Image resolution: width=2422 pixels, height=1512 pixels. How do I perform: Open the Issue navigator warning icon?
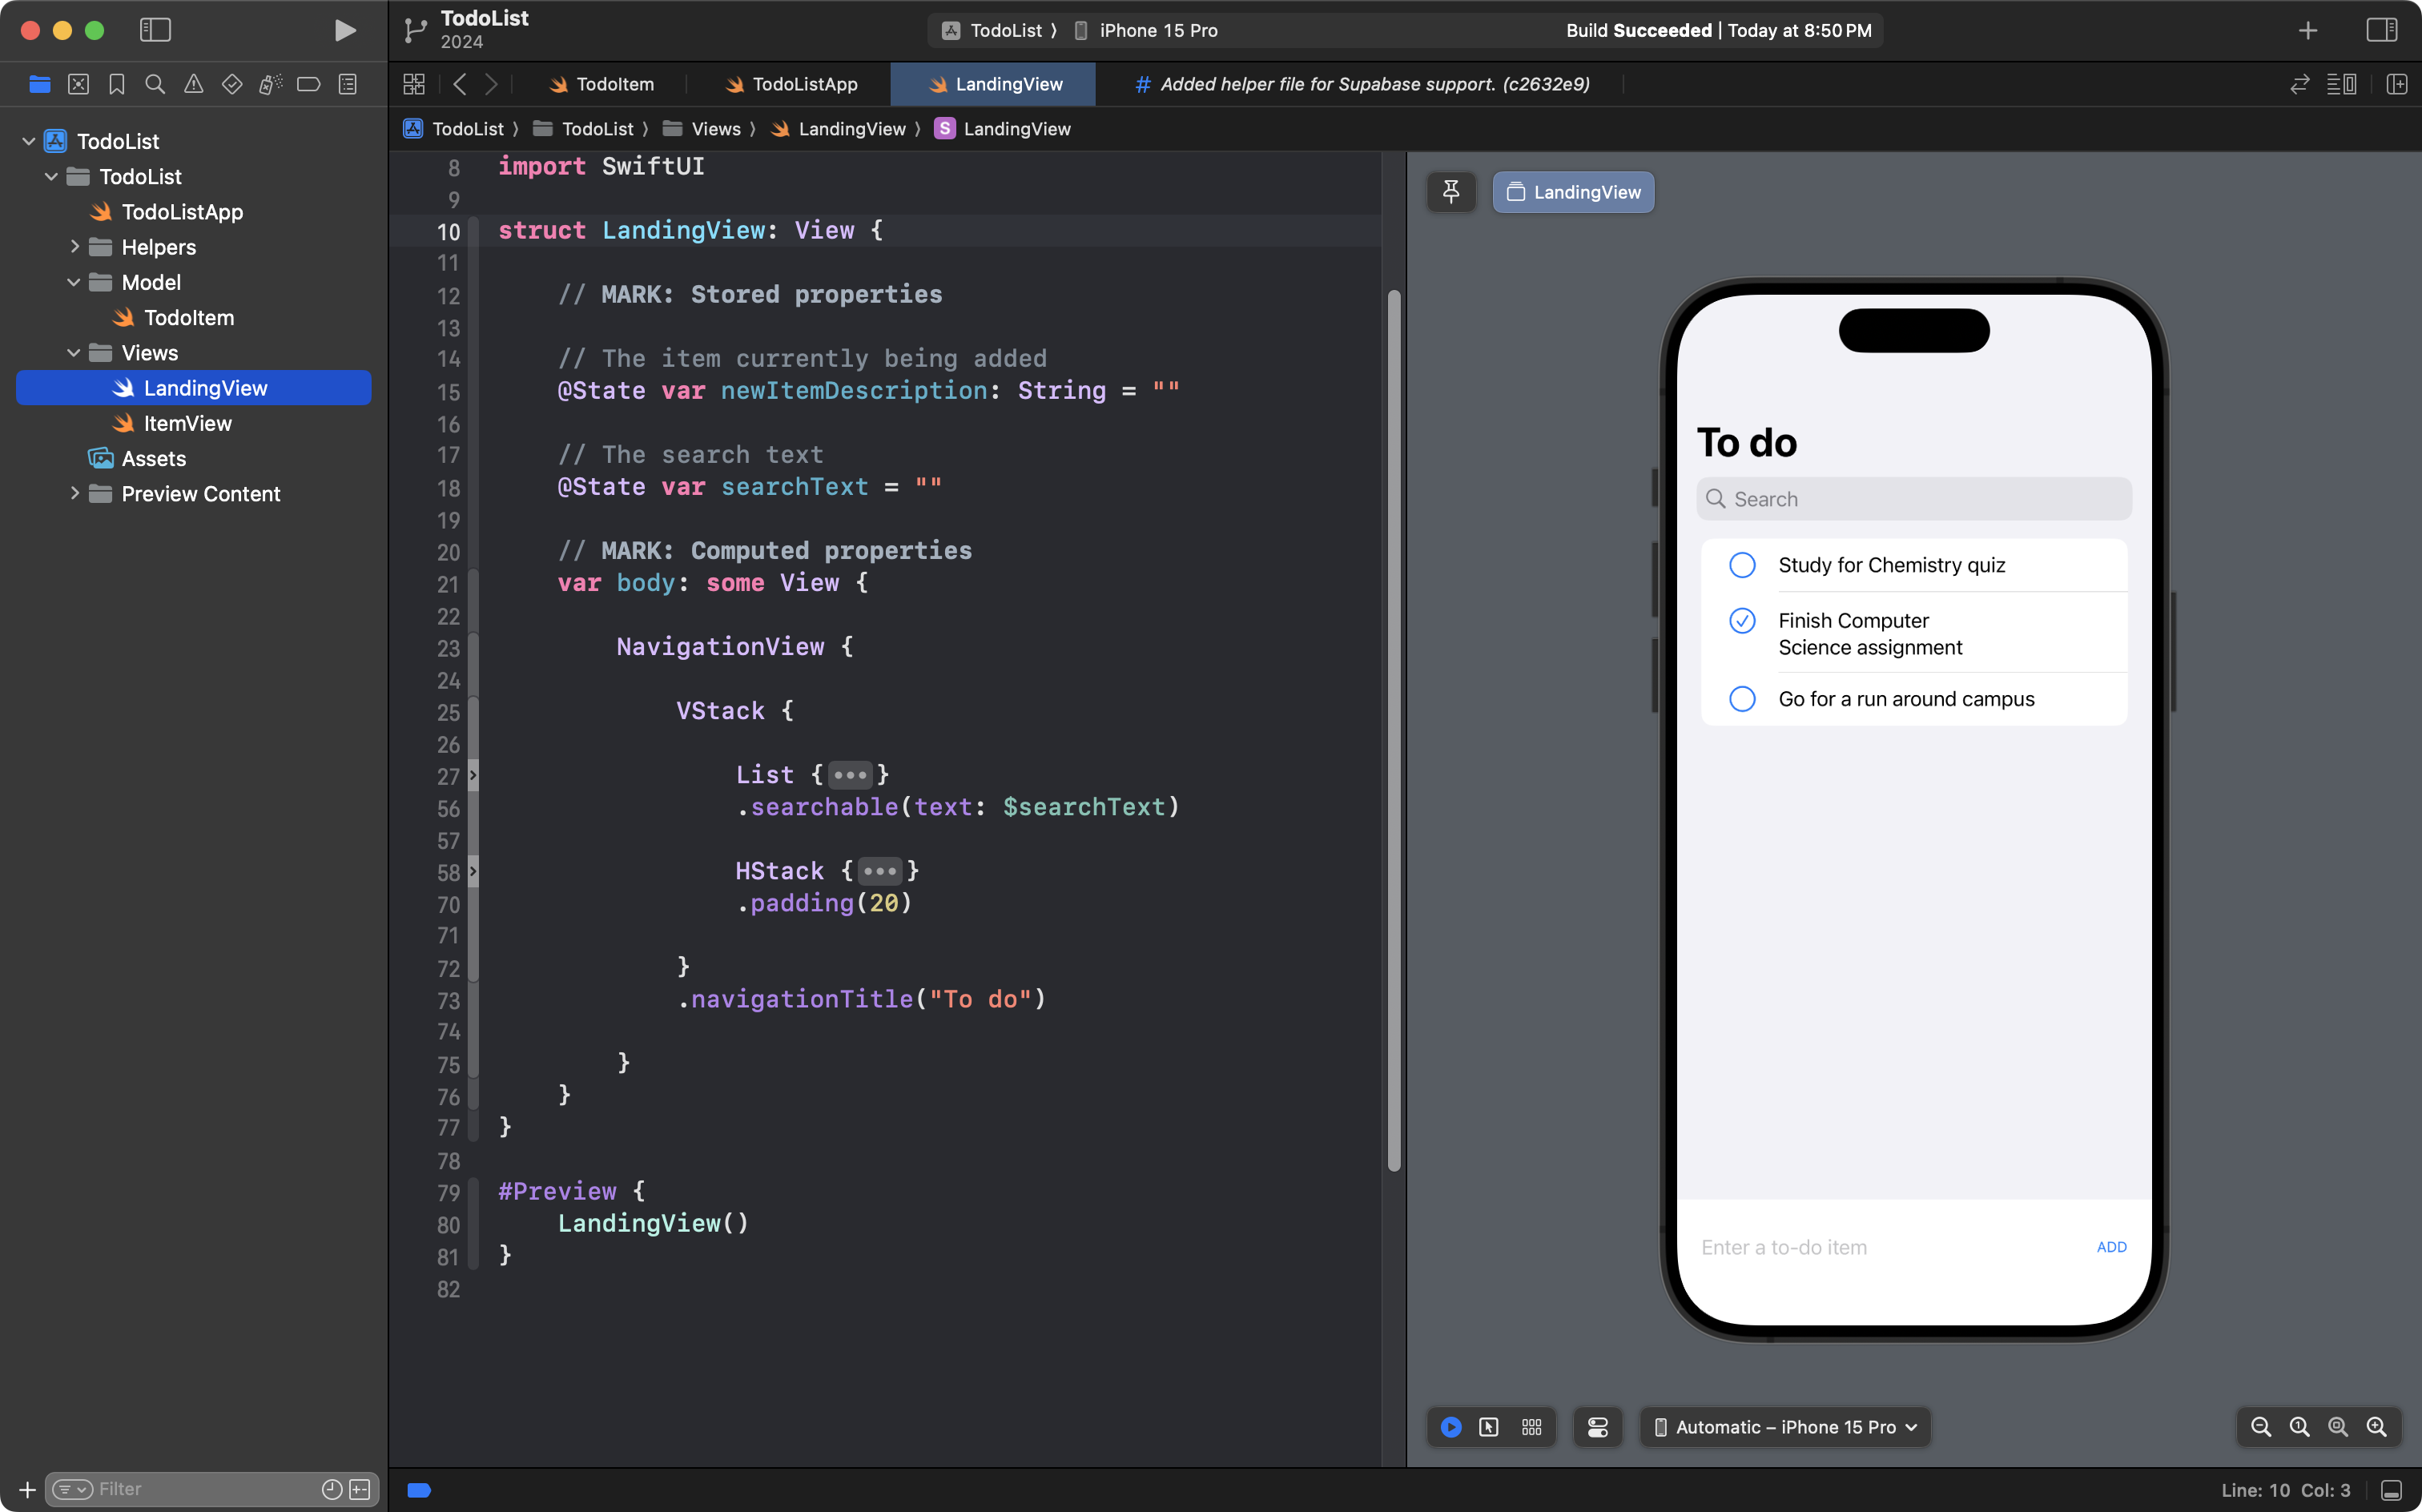193,84
